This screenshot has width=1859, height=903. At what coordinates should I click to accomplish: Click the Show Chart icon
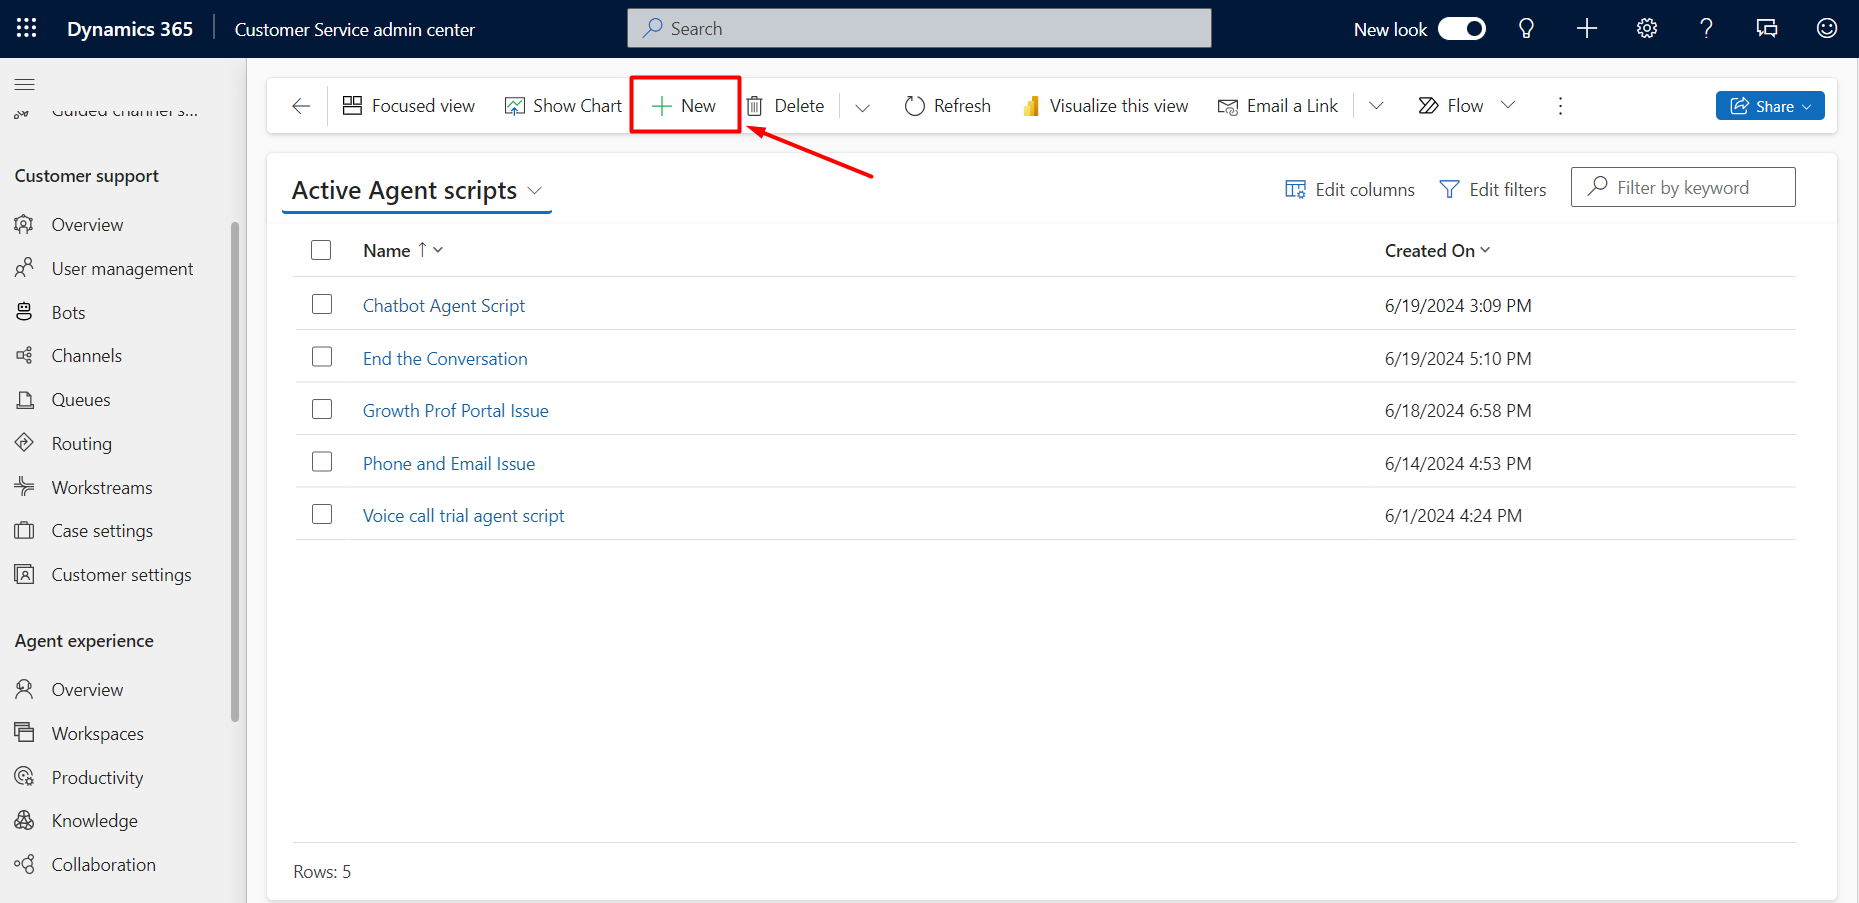(x=515, y=105)
